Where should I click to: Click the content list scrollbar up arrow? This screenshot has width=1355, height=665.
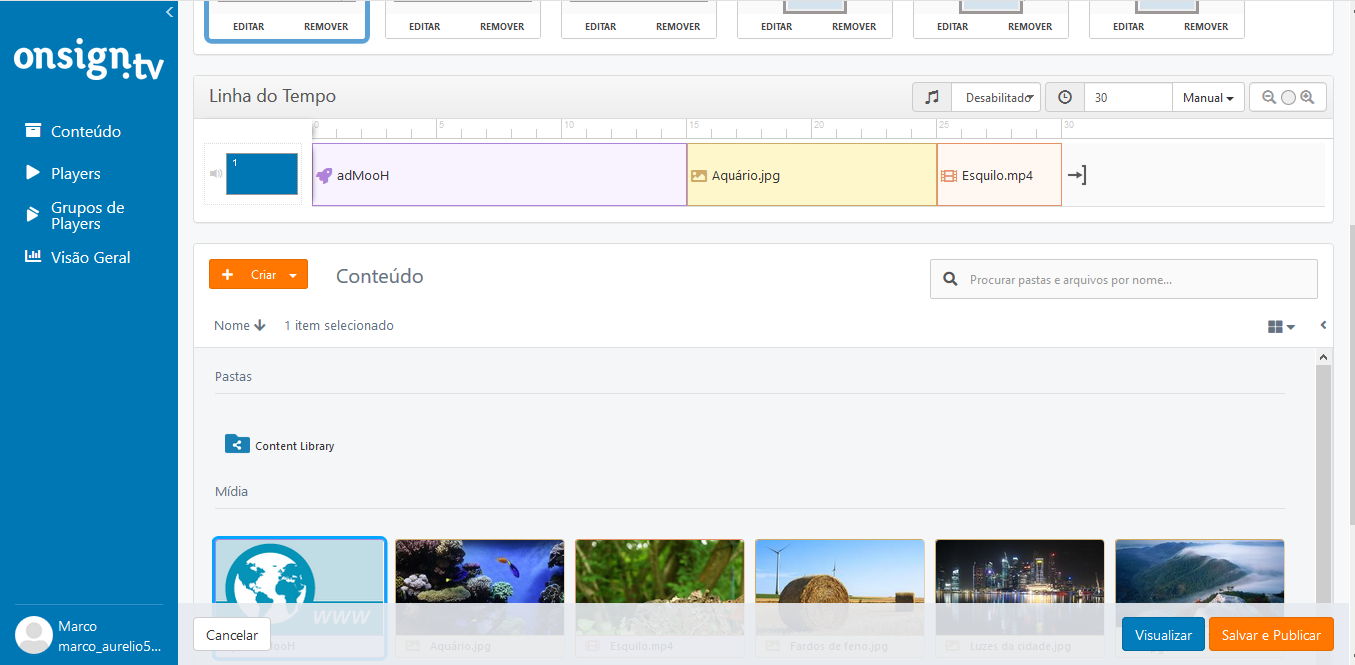(x=1324, y=357)
